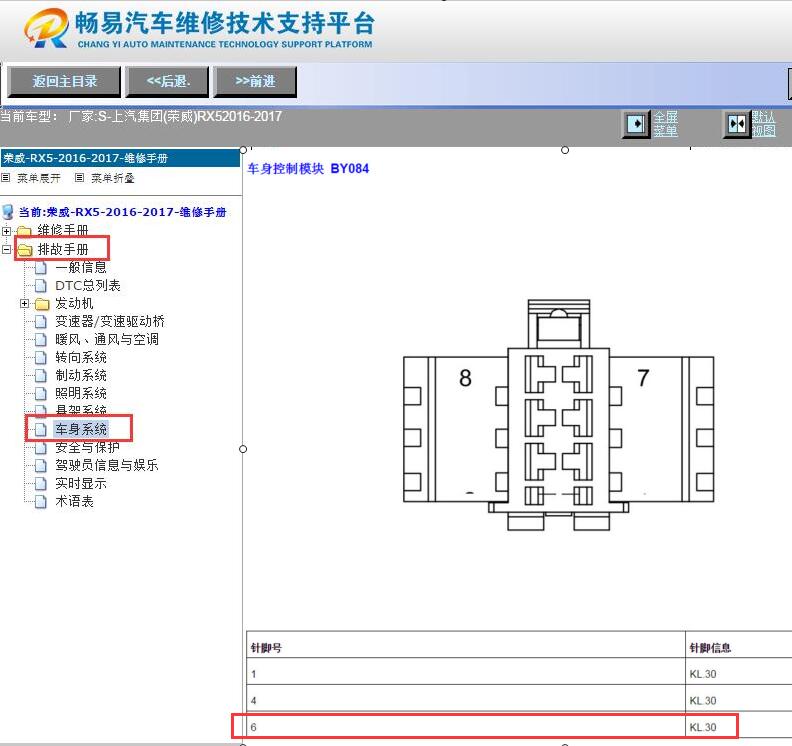The height and width of the screenshot is (746, 792).
Task: Open the 暖风、通风与空调 page
Action: (107, 339)
